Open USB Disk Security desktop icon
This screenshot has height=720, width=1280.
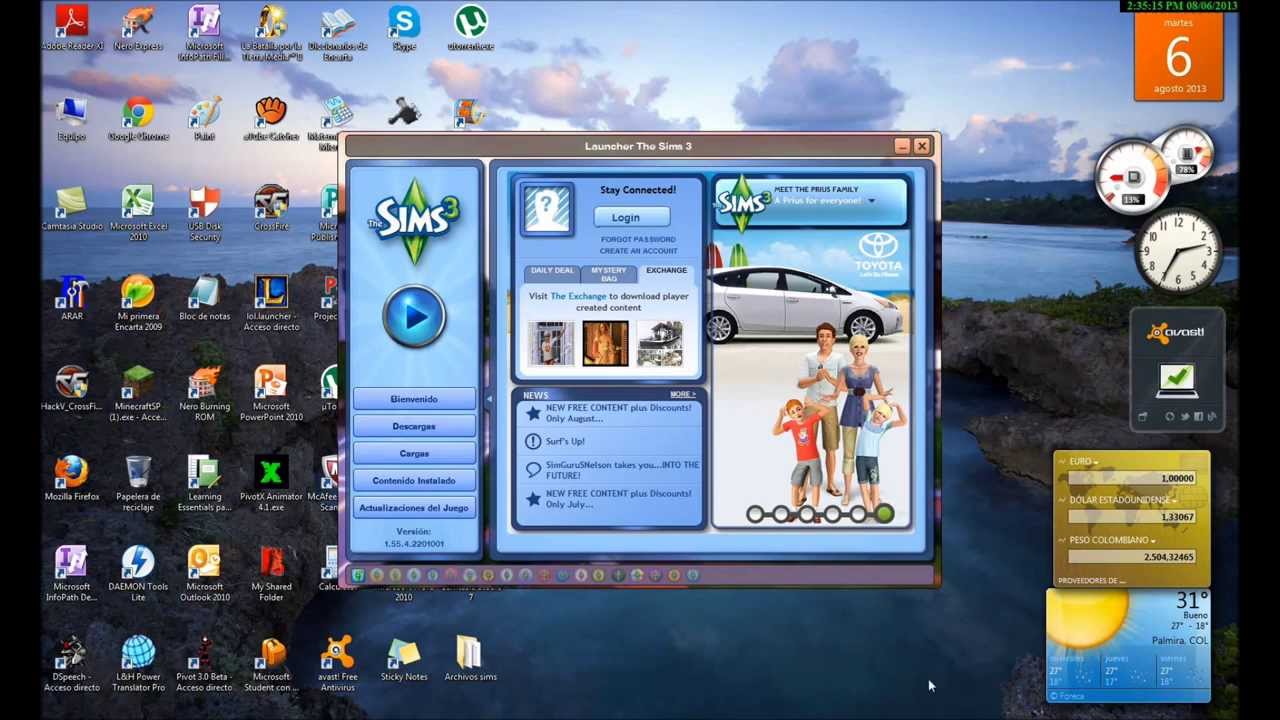point(205,212)
